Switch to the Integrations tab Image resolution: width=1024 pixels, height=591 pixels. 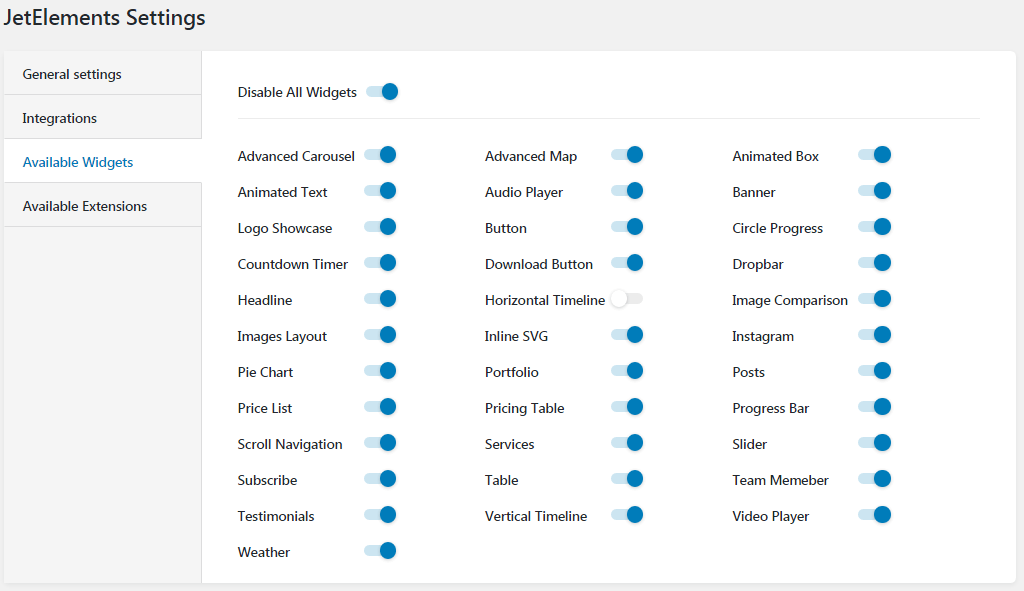point(103,117)
